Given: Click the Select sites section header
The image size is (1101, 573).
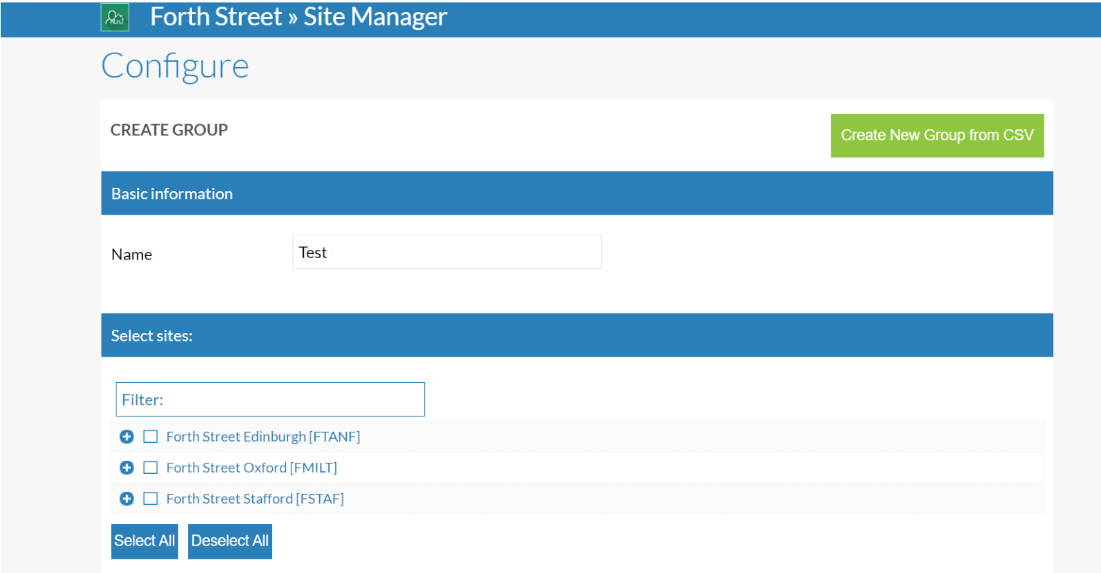Looking at the screenshot, I should [152, 336].
